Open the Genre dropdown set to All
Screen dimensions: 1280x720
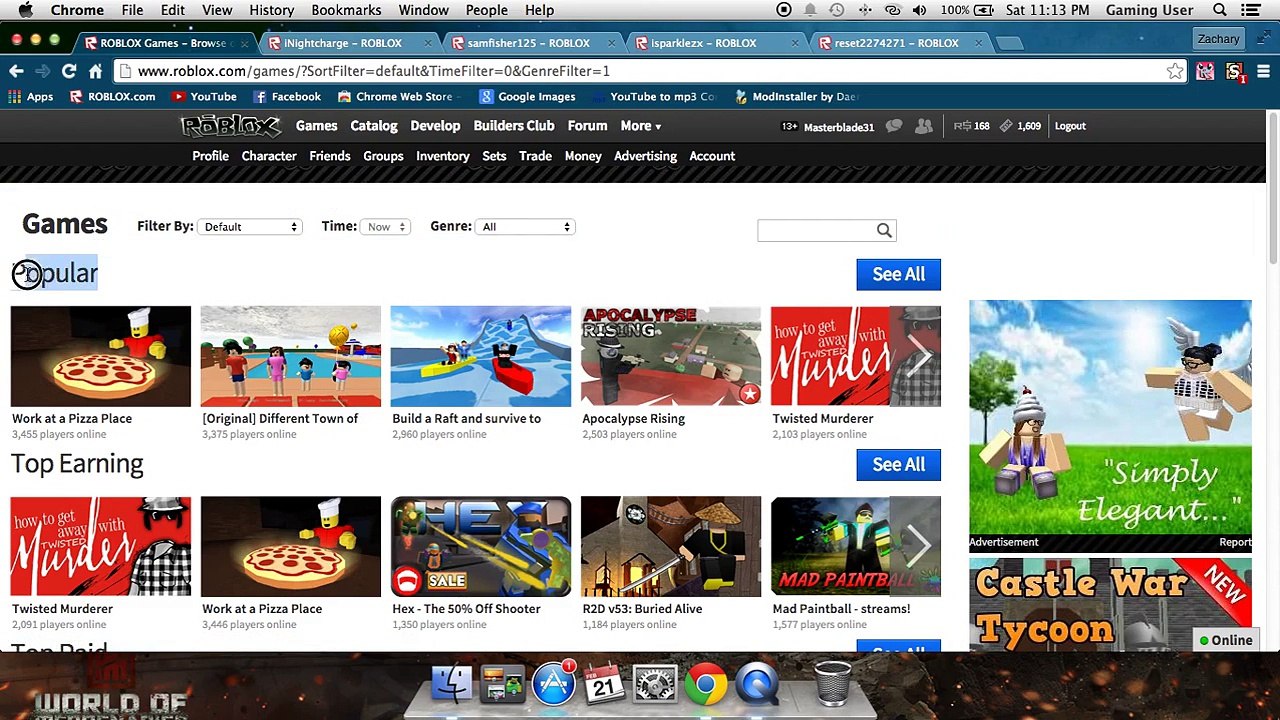pos(526,227)
